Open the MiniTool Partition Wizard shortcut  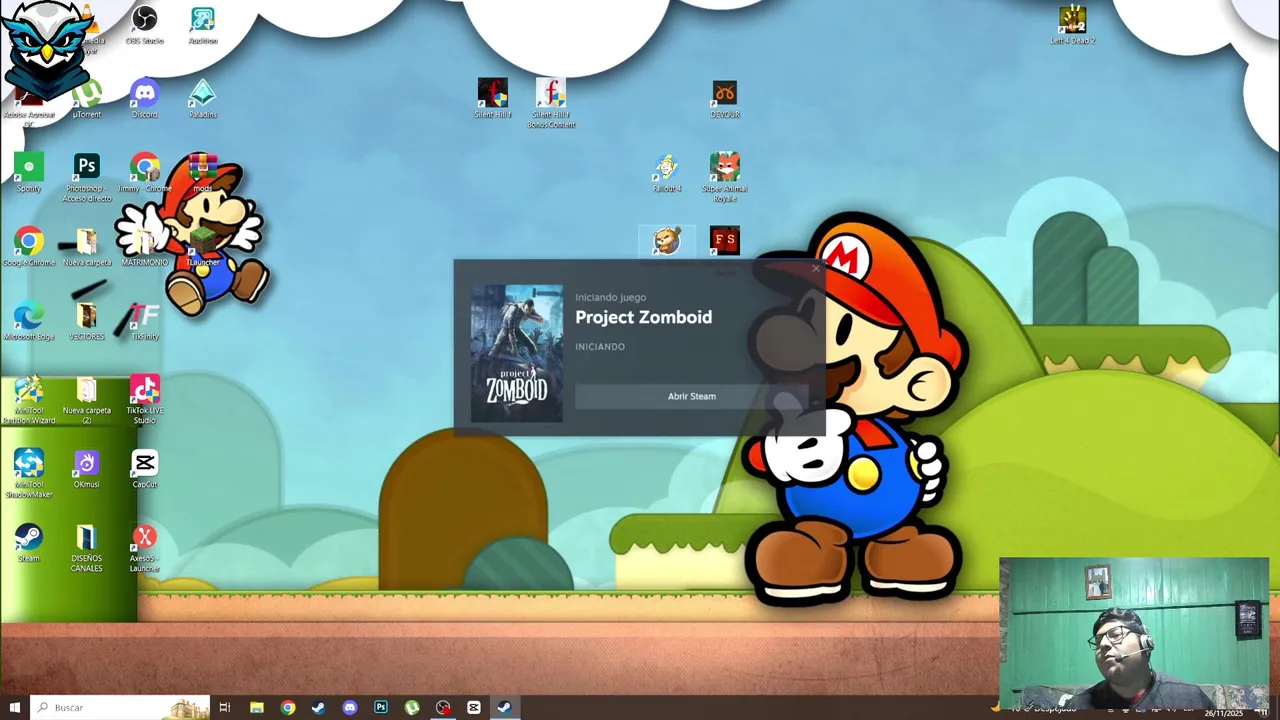point(29,400)
